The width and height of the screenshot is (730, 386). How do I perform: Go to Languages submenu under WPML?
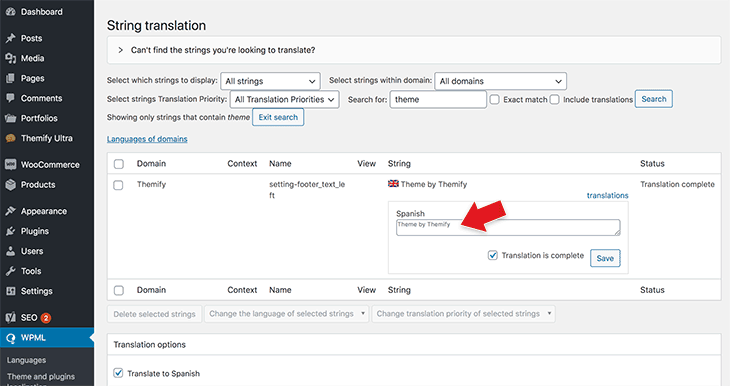click(x=27, y=360)
